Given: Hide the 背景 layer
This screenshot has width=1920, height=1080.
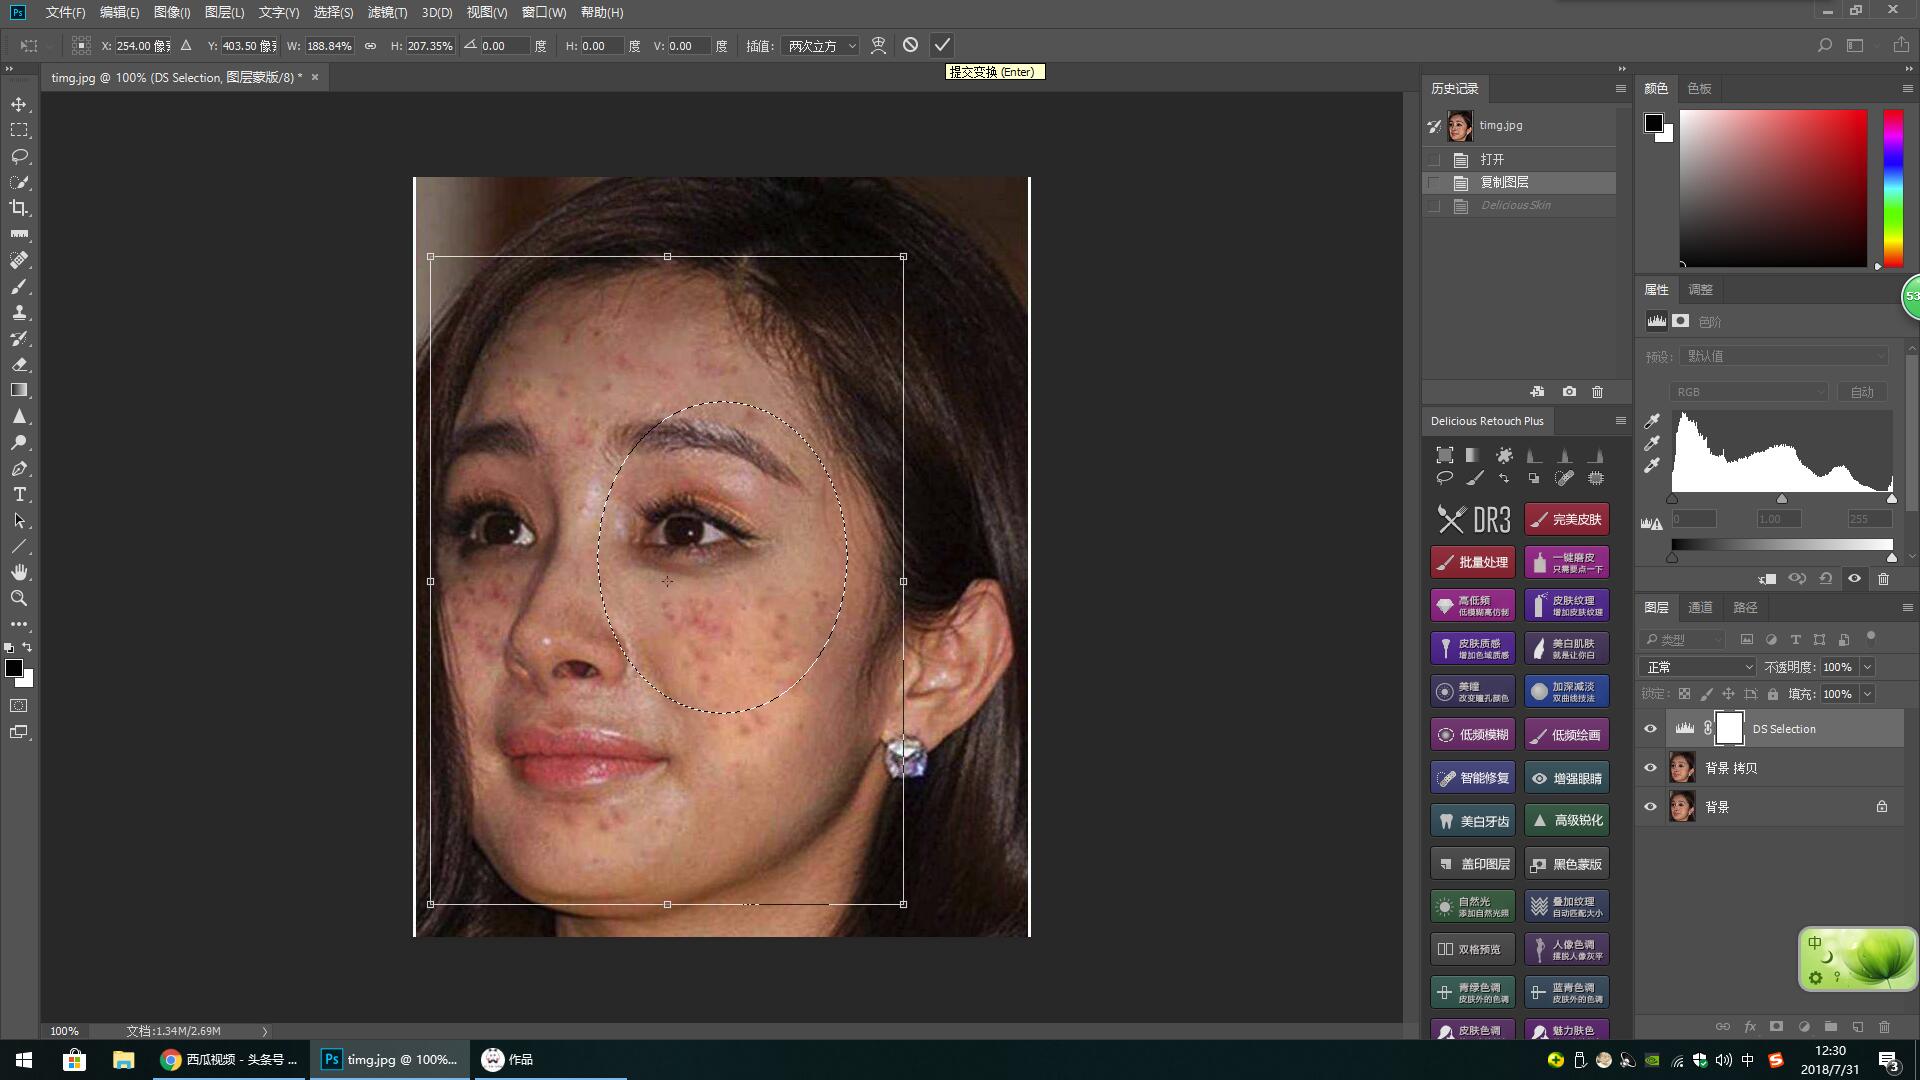Looking at the screenshot, I should (1650, 807).
